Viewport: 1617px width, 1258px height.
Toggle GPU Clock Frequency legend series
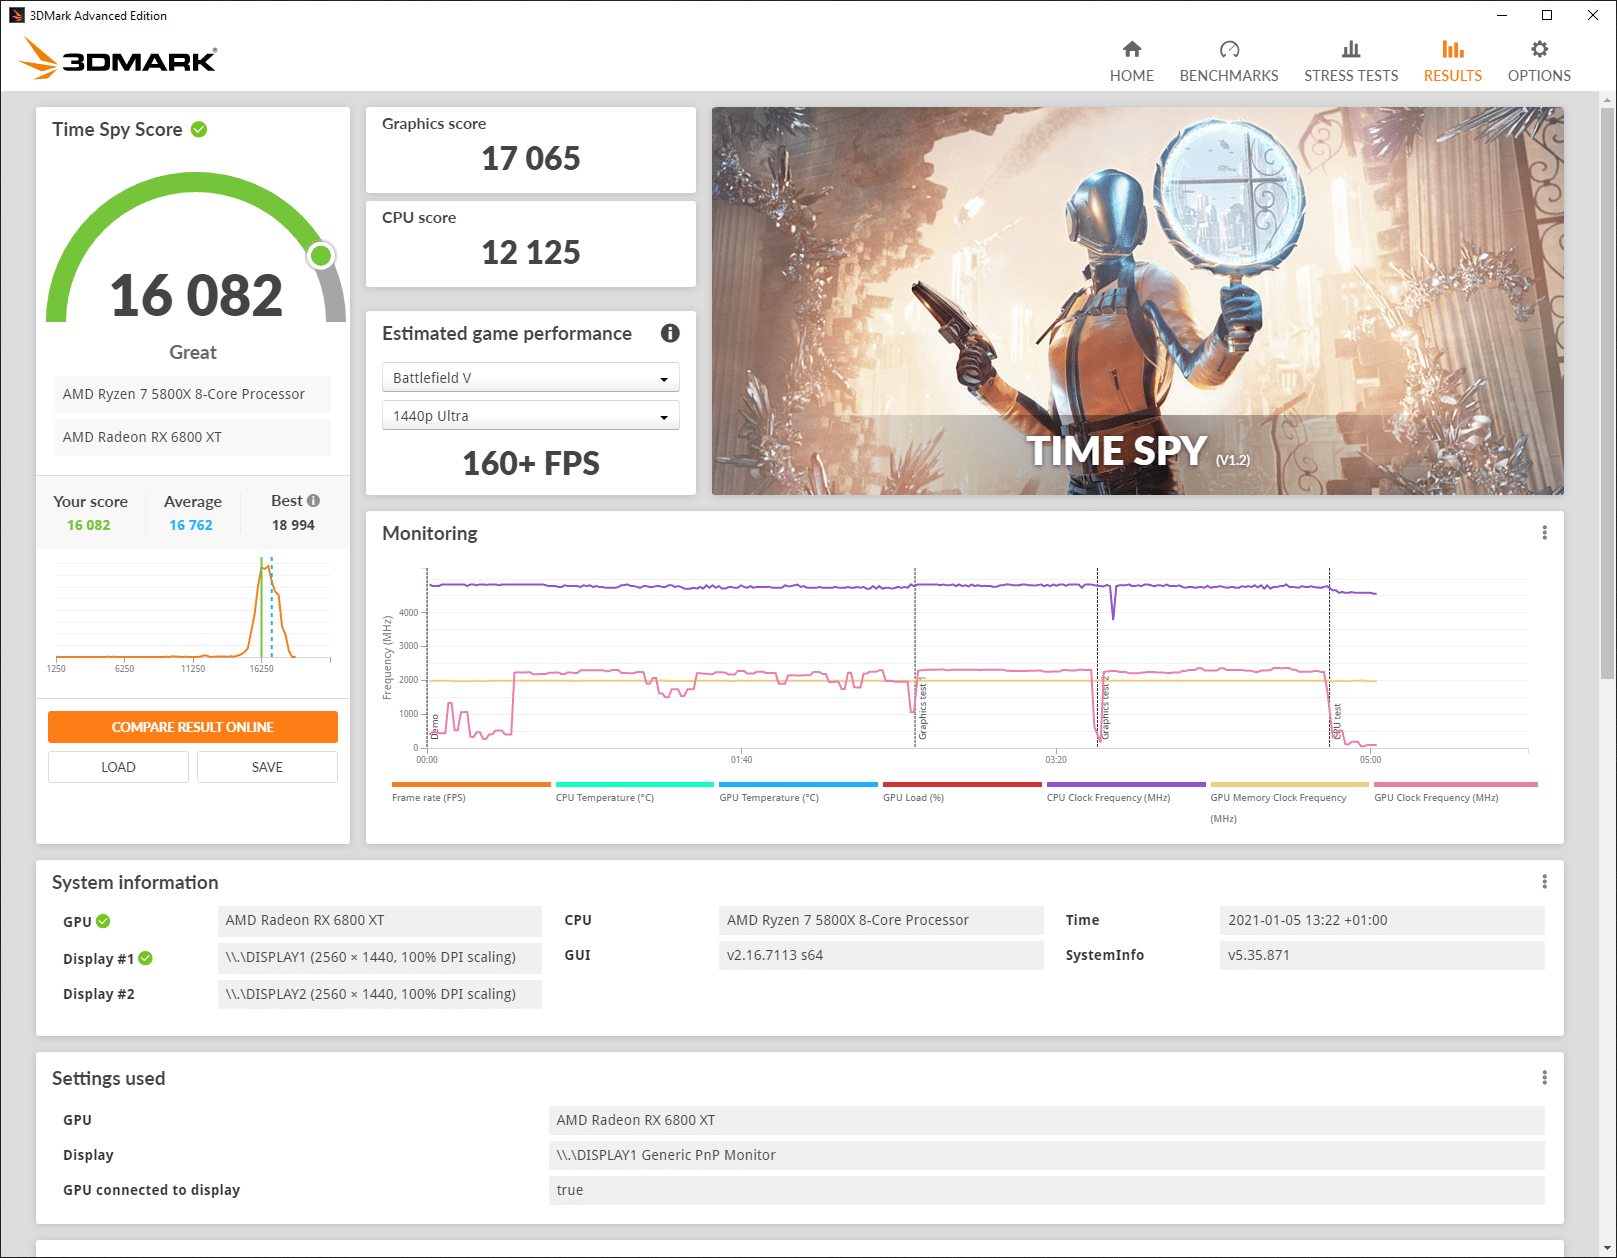coord(1455,792)
